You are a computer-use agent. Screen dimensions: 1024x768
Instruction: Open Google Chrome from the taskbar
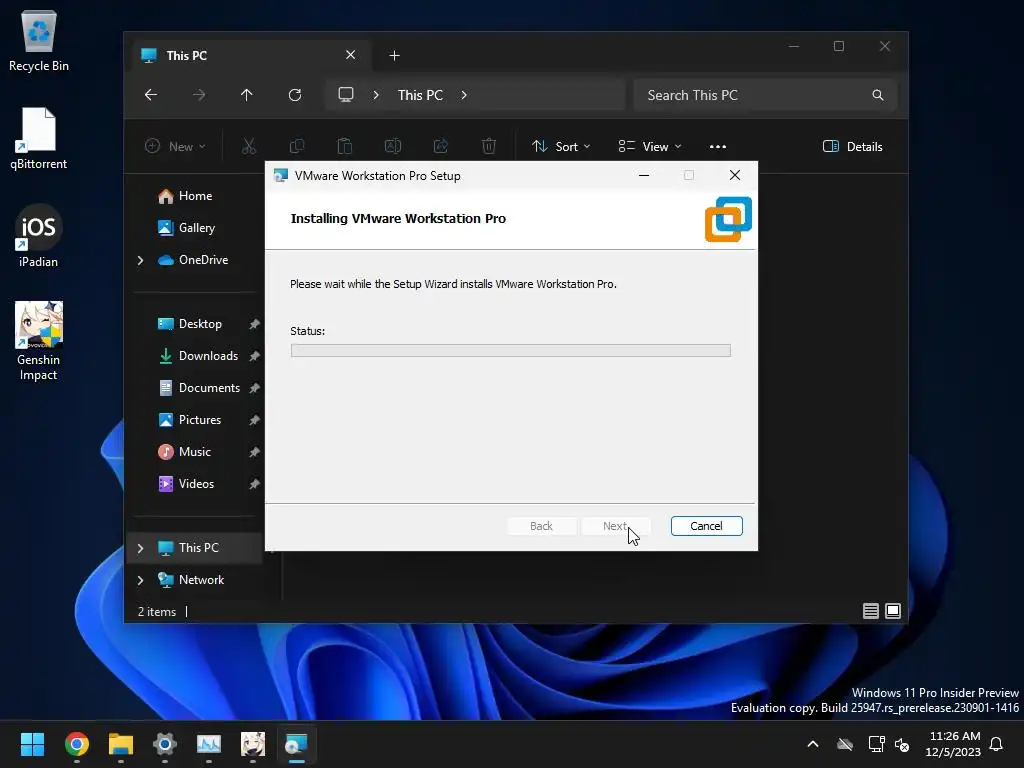point(76,744)
